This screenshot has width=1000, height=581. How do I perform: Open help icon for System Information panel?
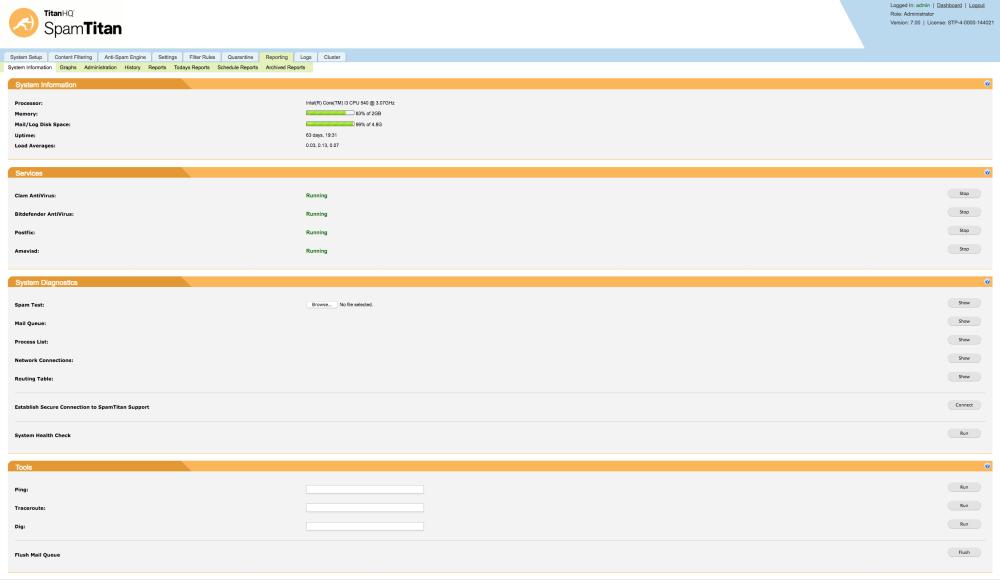coord(987,84)
